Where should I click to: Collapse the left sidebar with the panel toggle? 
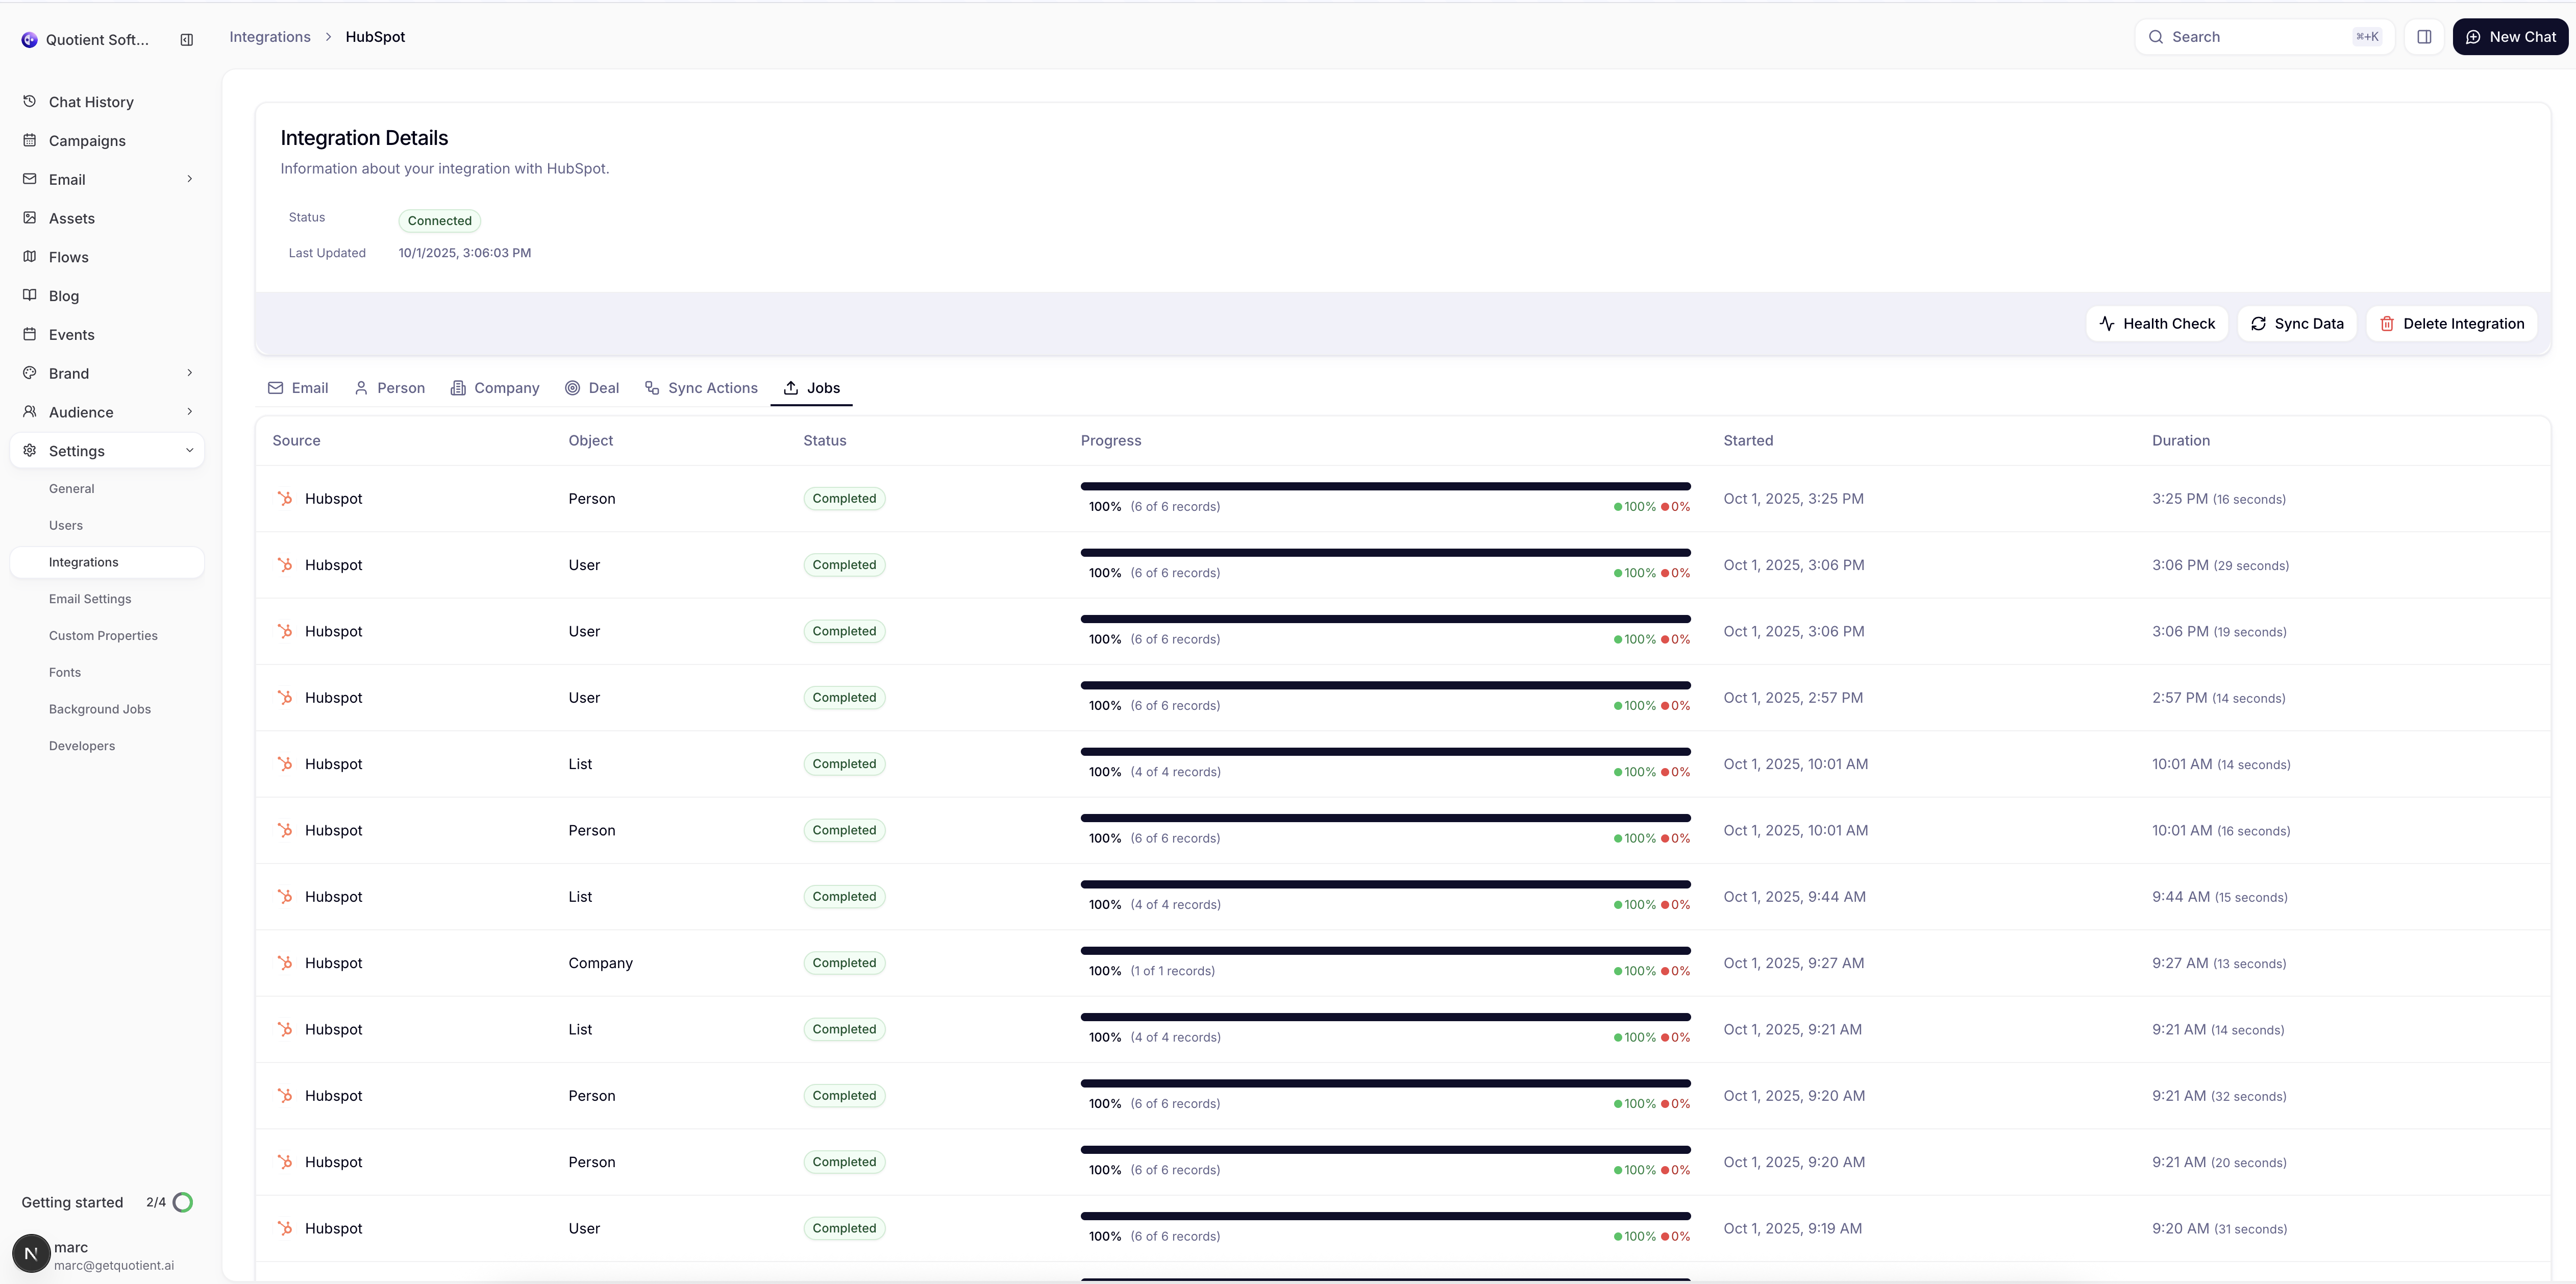187,39
